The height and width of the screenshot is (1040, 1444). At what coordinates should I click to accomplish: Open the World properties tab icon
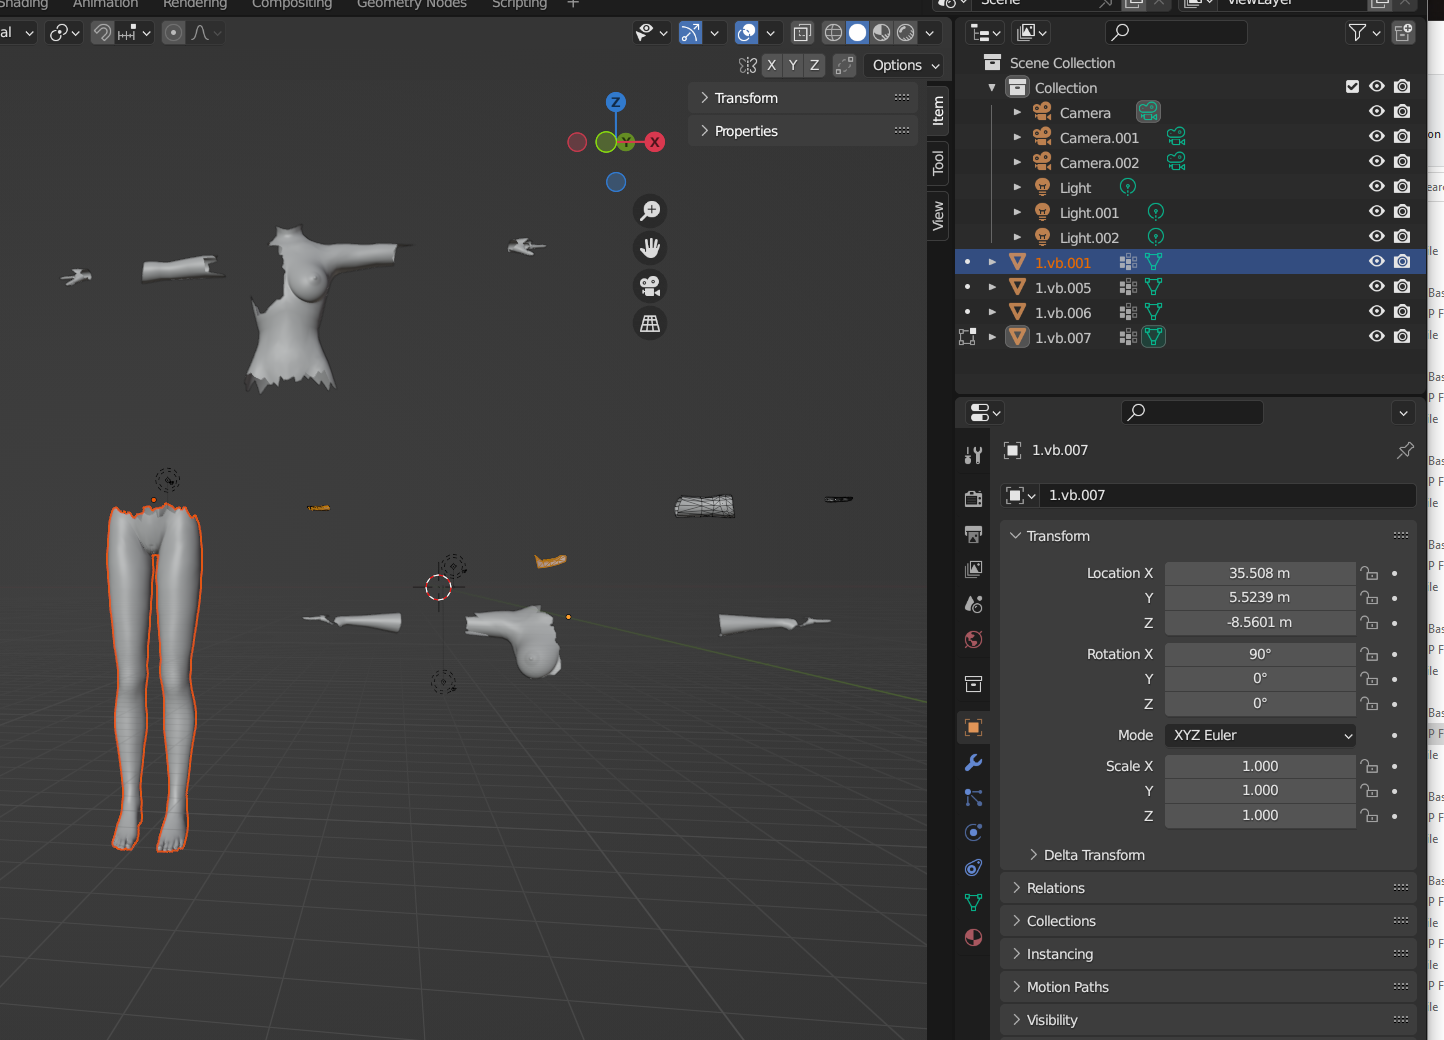[973, 639]
